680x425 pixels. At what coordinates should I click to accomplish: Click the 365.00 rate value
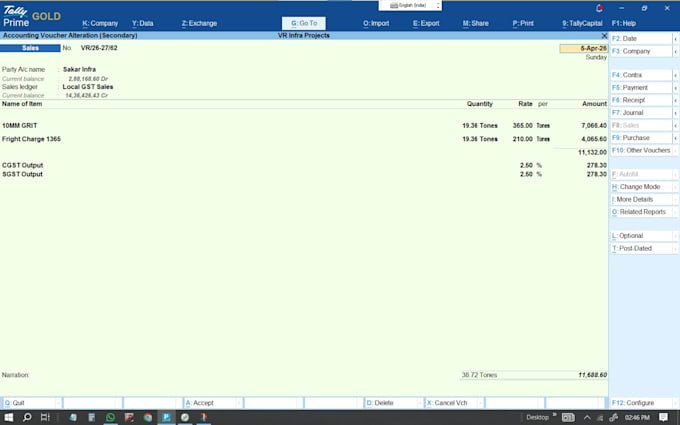coord(523,126)
